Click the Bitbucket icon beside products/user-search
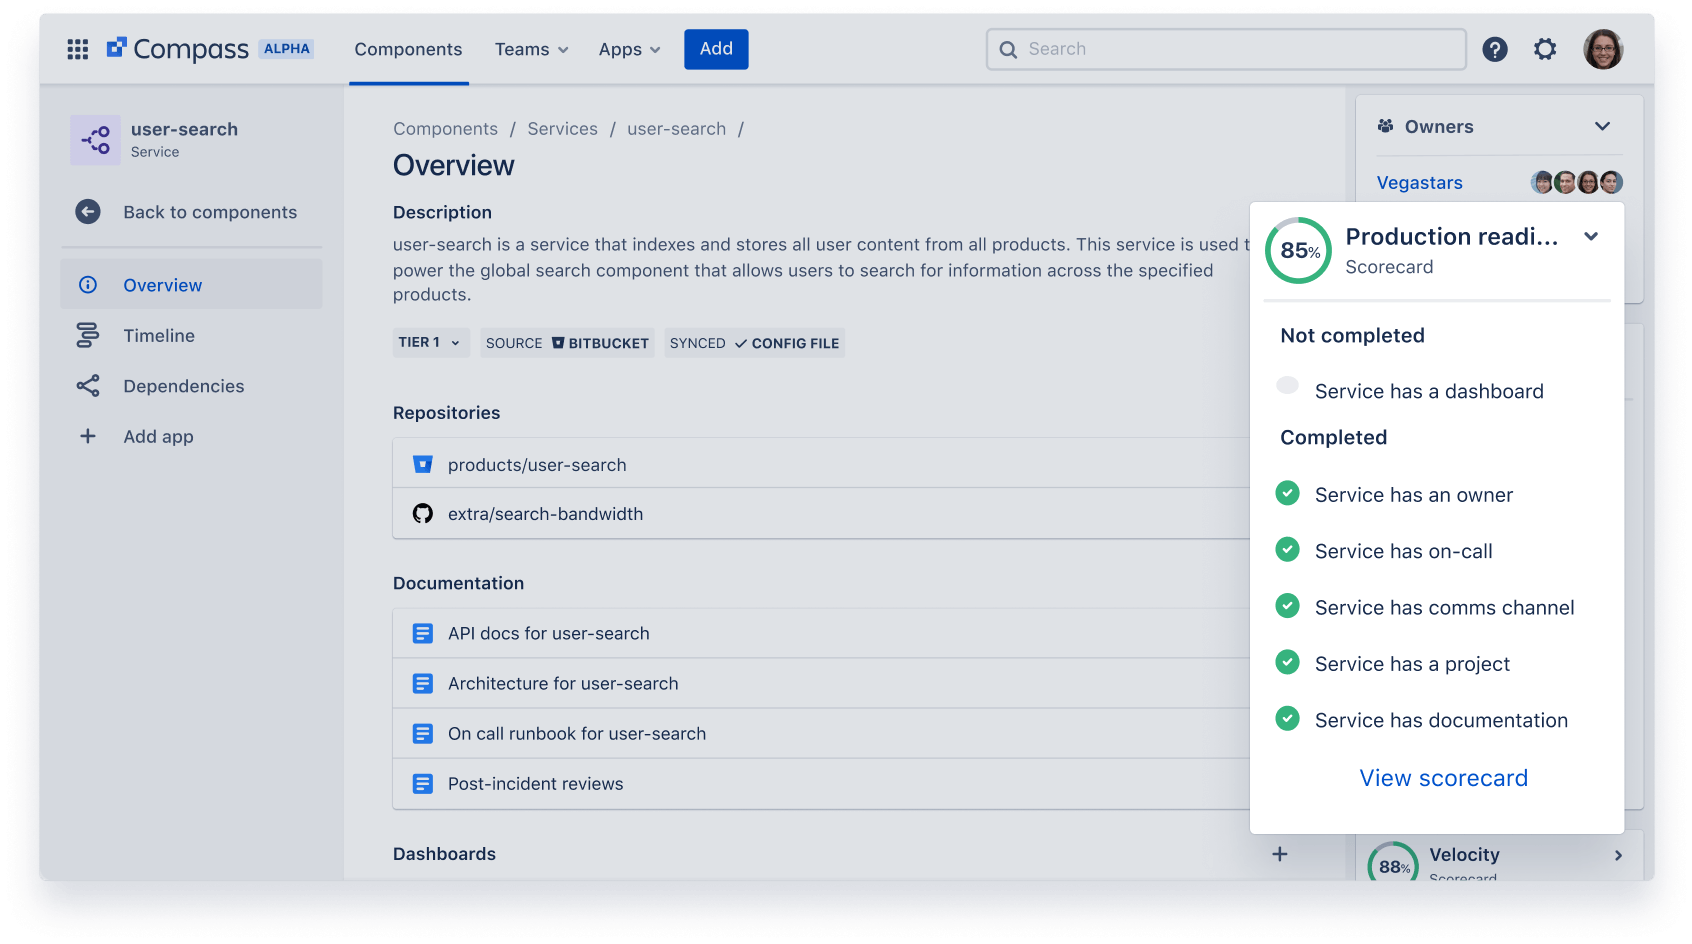1692x944 pixels. 422,463
